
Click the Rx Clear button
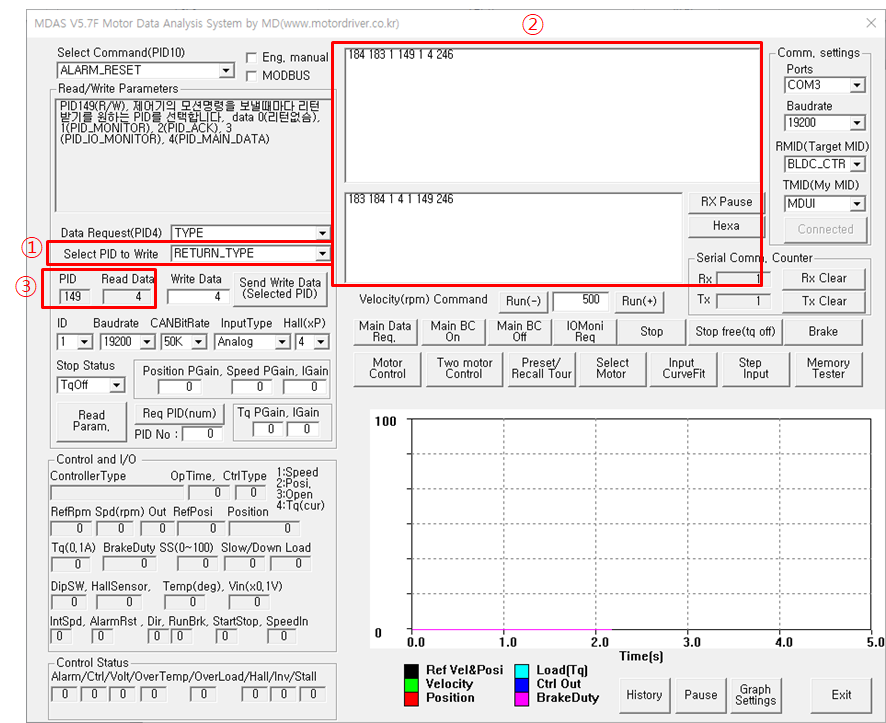823,278
